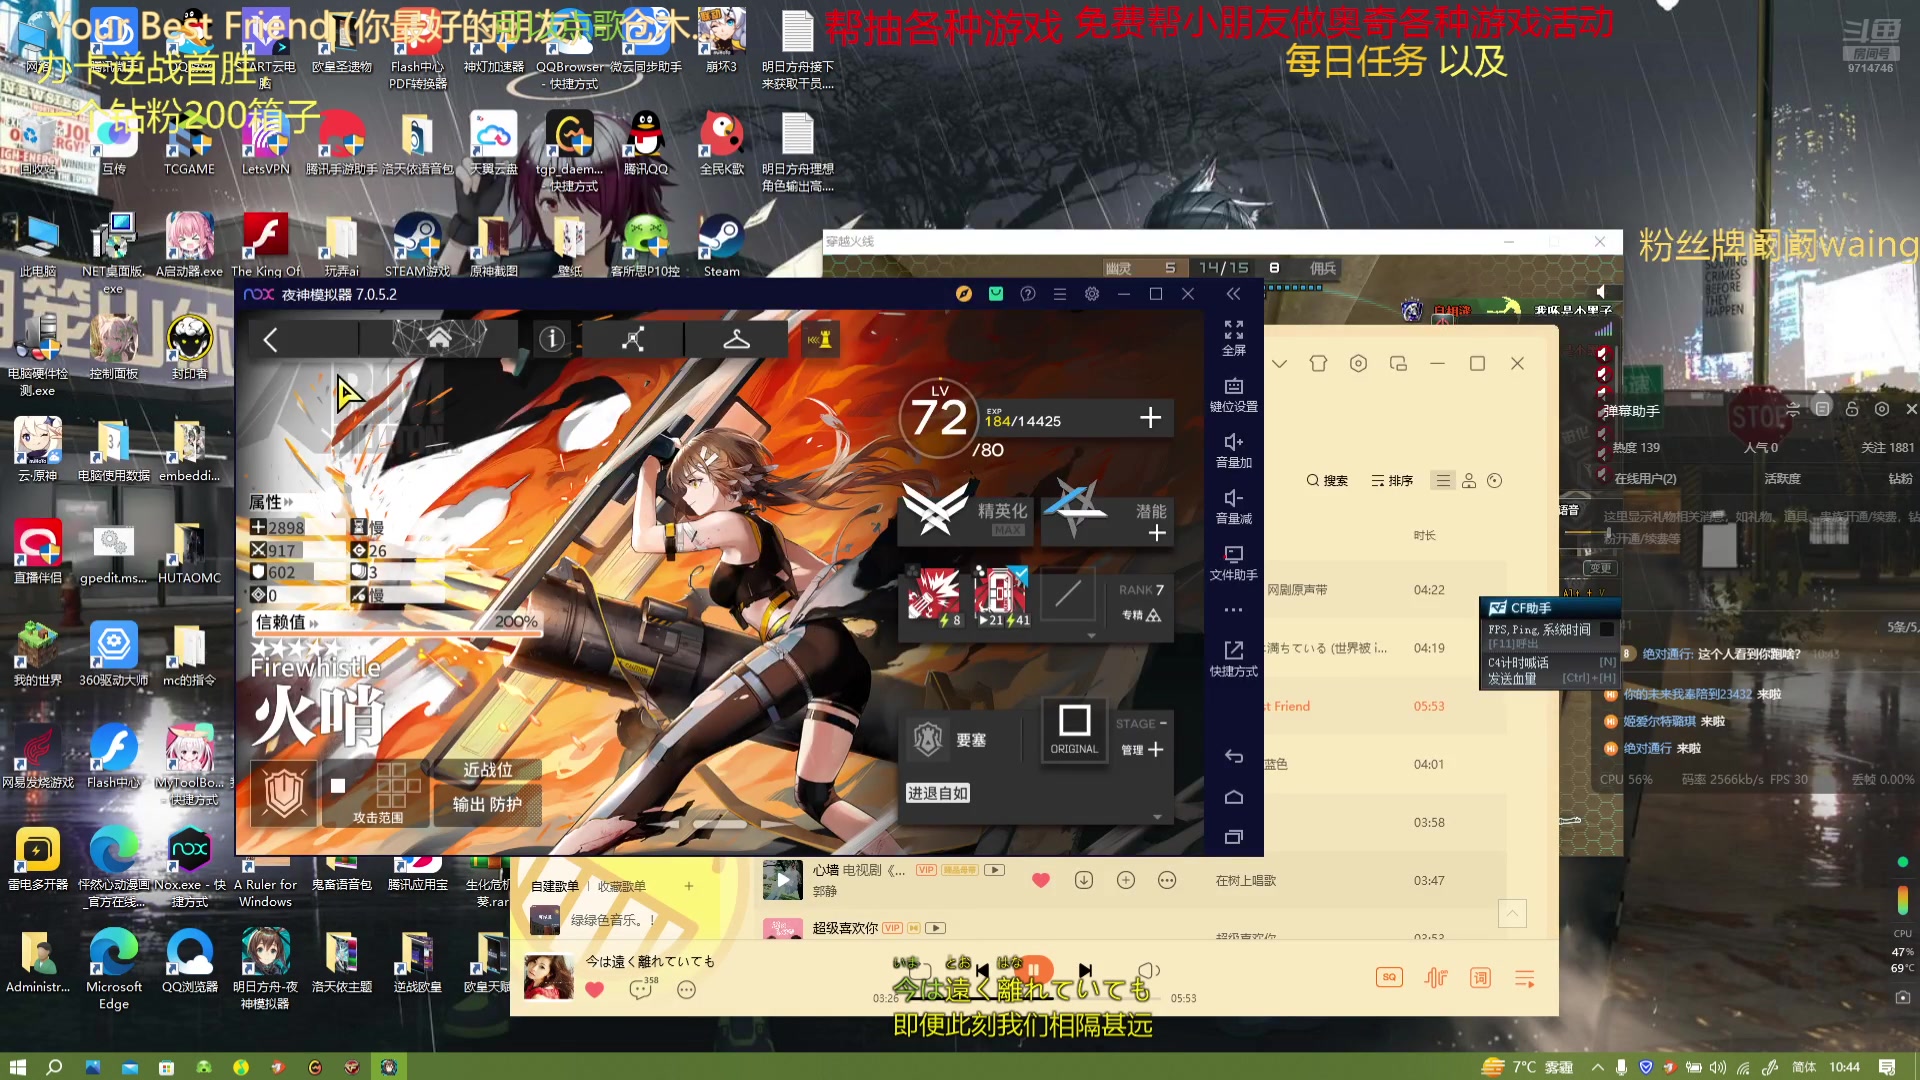Image resolution: width=1920 pixels, height=1080 pixels.
Task: Pause the currently playing song
Action: point(1035,970)
